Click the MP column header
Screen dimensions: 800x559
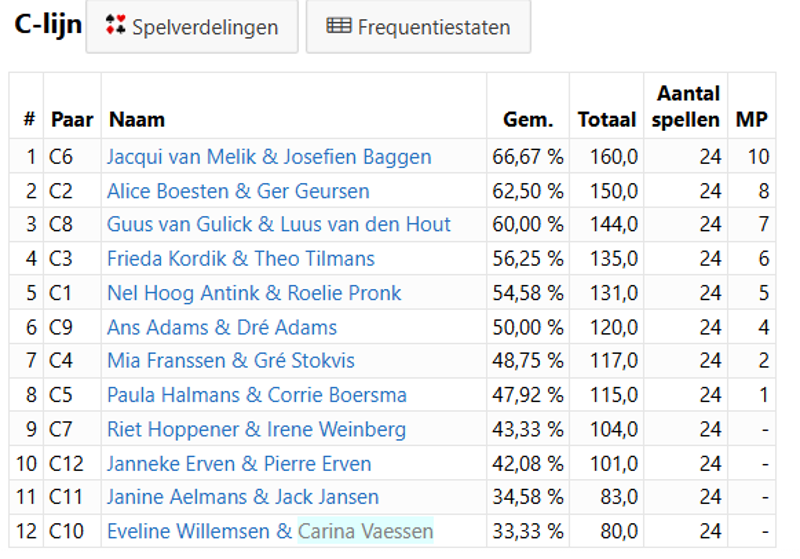tap(752, 120)
